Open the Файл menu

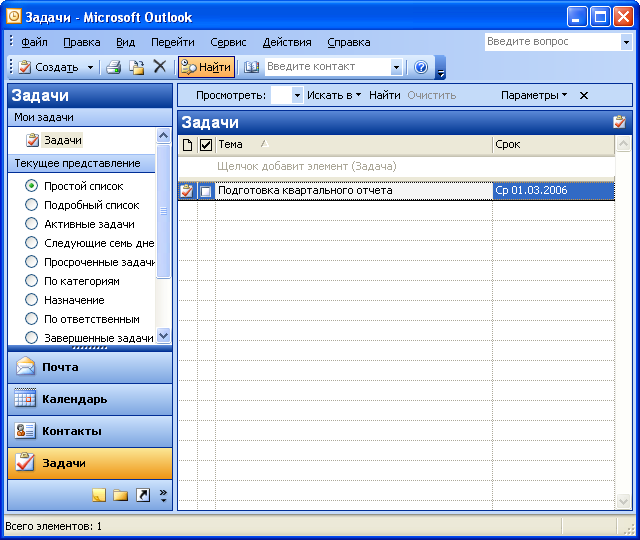[34, 42]
